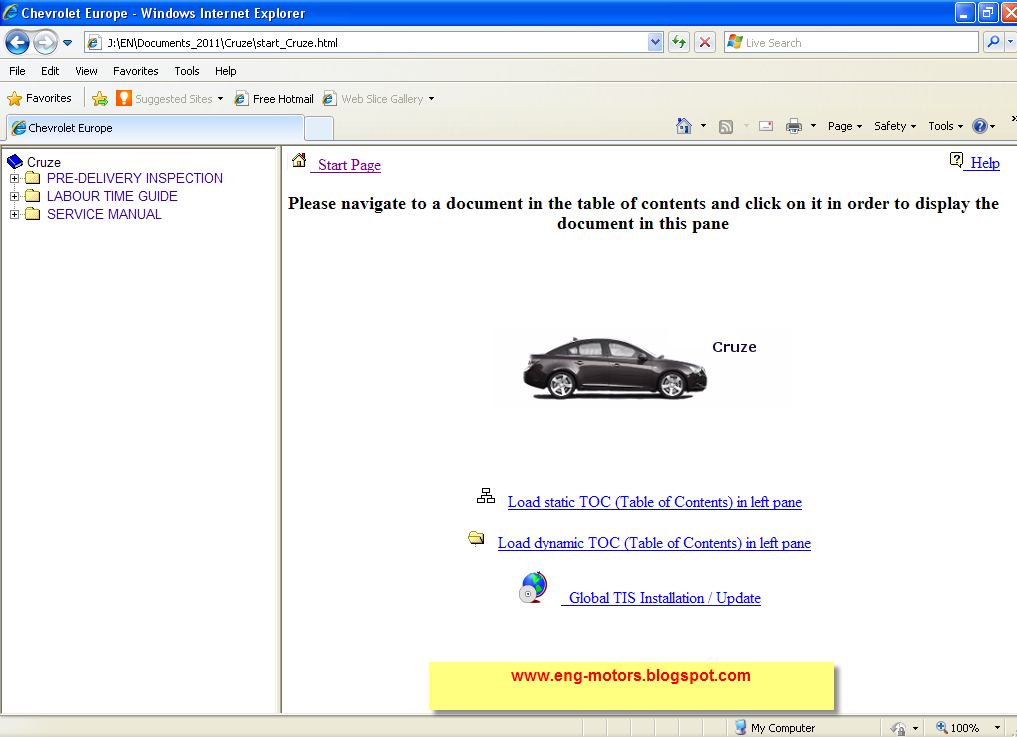This screenshot has height=737, width=1017.
Task: Click the blank New Tab button
Action: coord(319,128)
